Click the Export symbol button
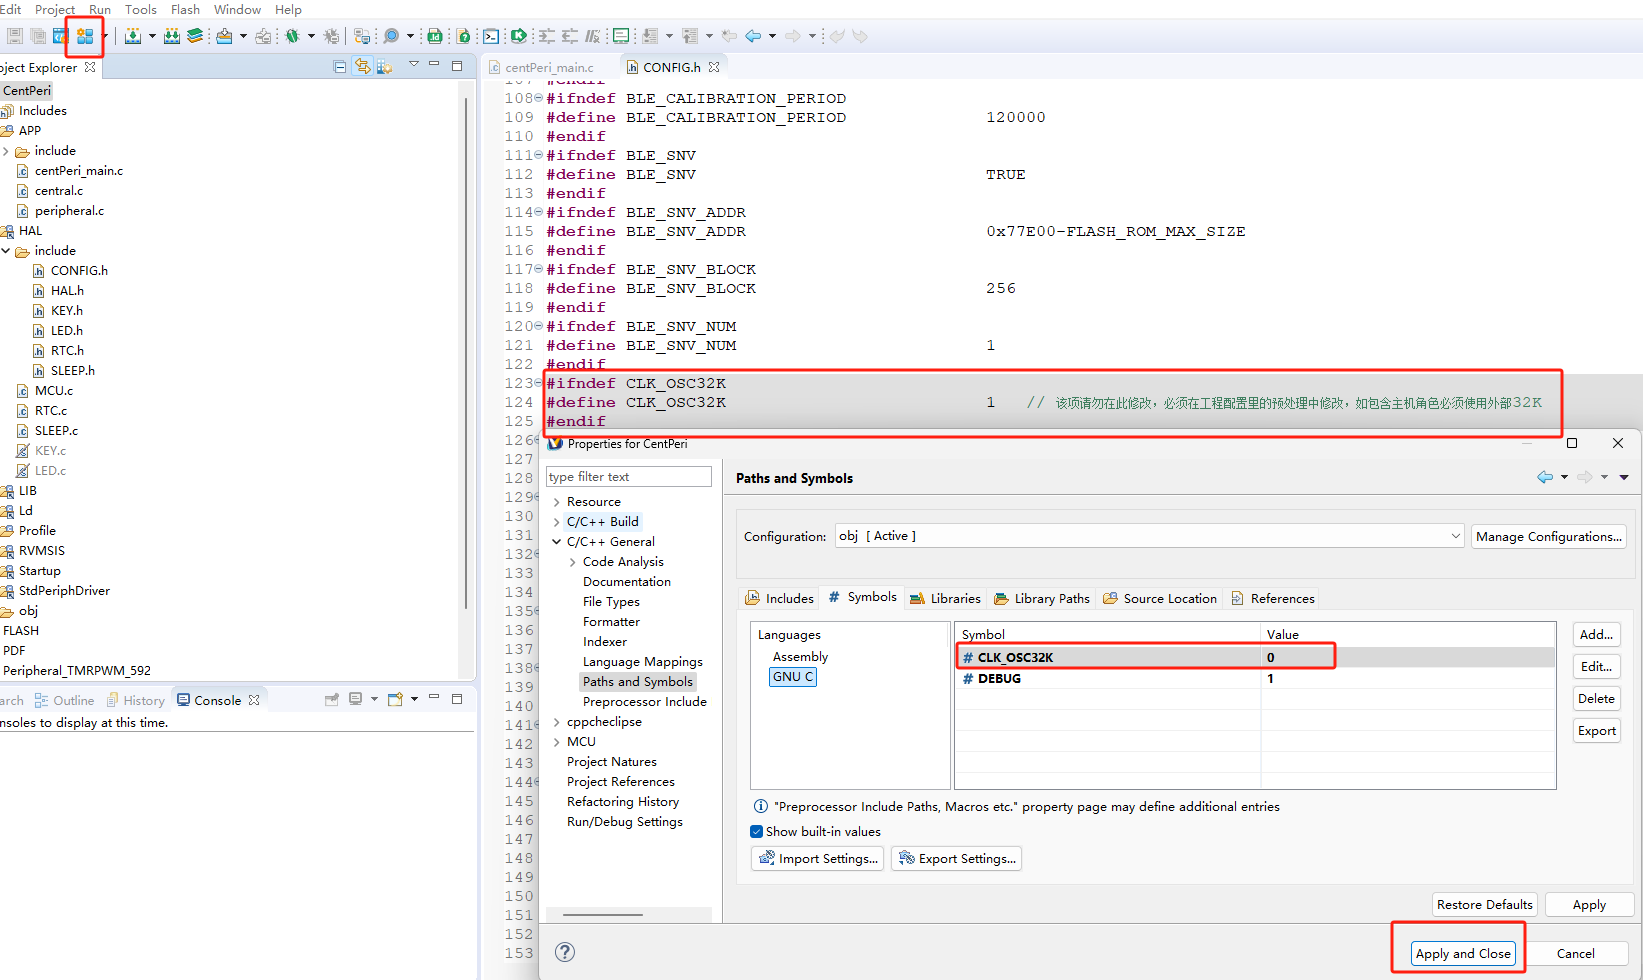The image size is (1643, 980). click(x=1596, y=730)
